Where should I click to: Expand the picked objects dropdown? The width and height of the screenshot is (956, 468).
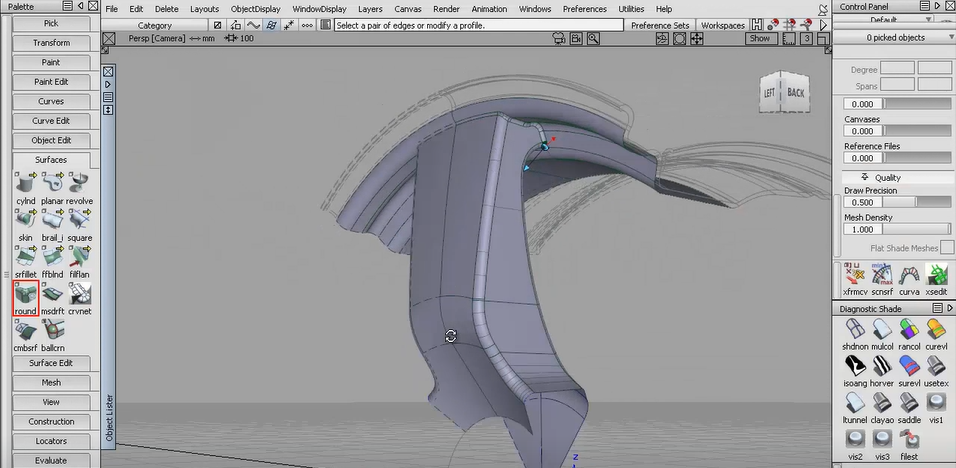click(x=894, y=38)
